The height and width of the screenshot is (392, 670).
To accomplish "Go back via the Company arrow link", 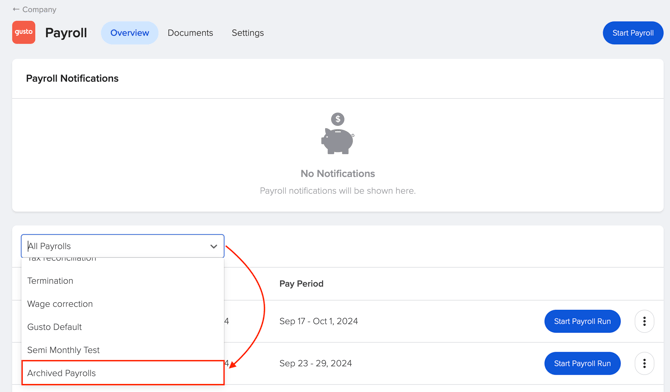I will pos(35,9).
